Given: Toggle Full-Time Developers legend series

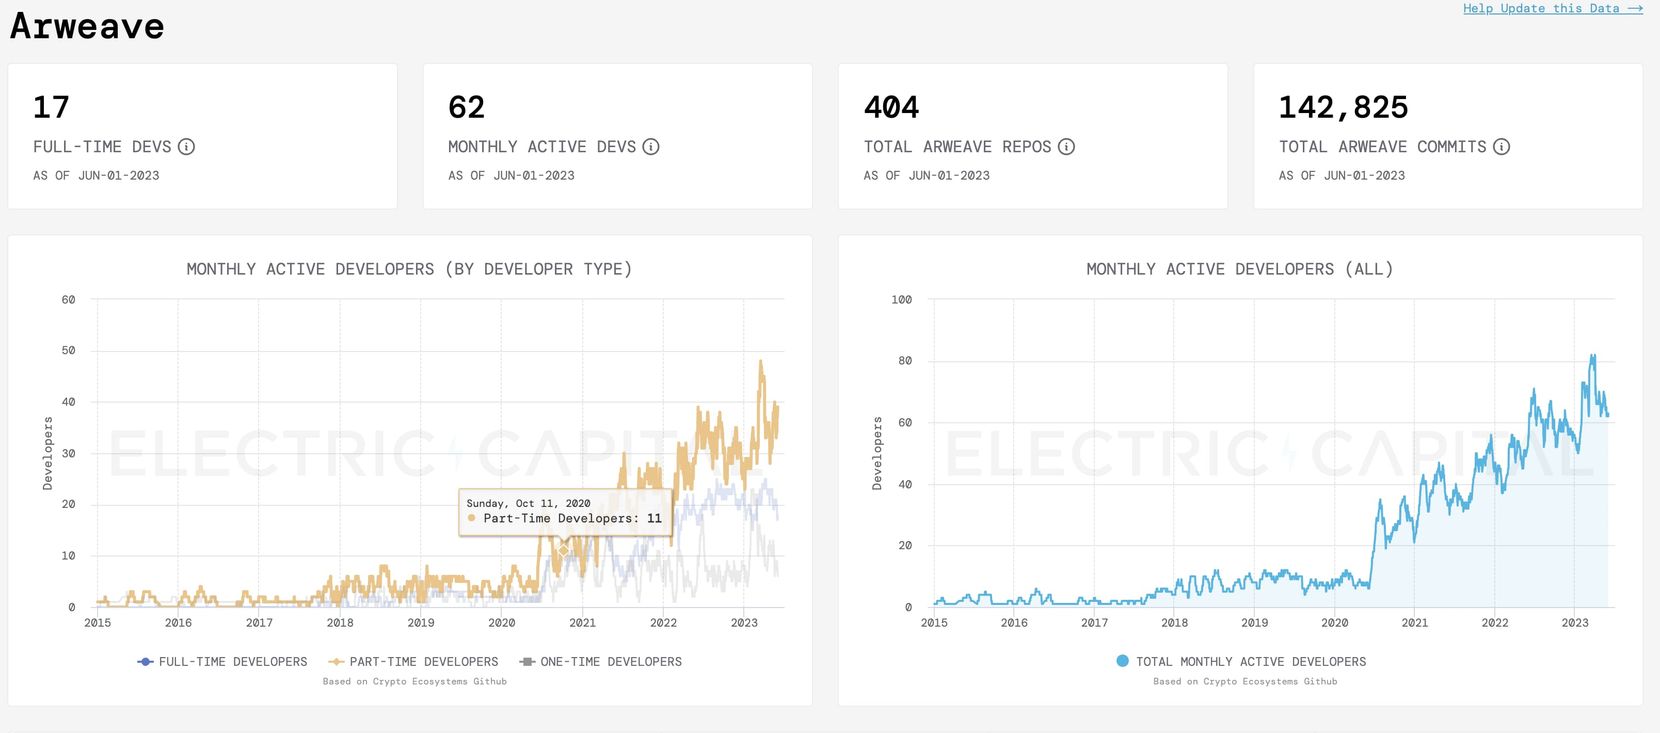Looking at the screenshot, I should click(x=222, y=662).
